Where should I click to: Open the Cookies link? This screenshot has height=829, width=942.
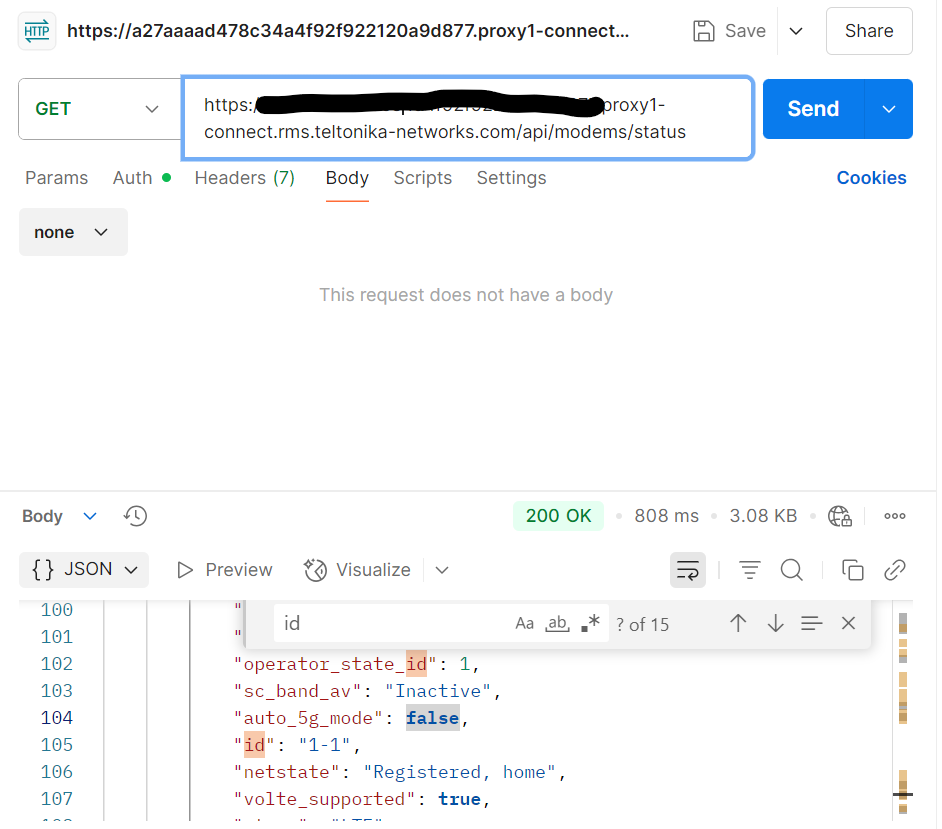[x=871, y=178]
